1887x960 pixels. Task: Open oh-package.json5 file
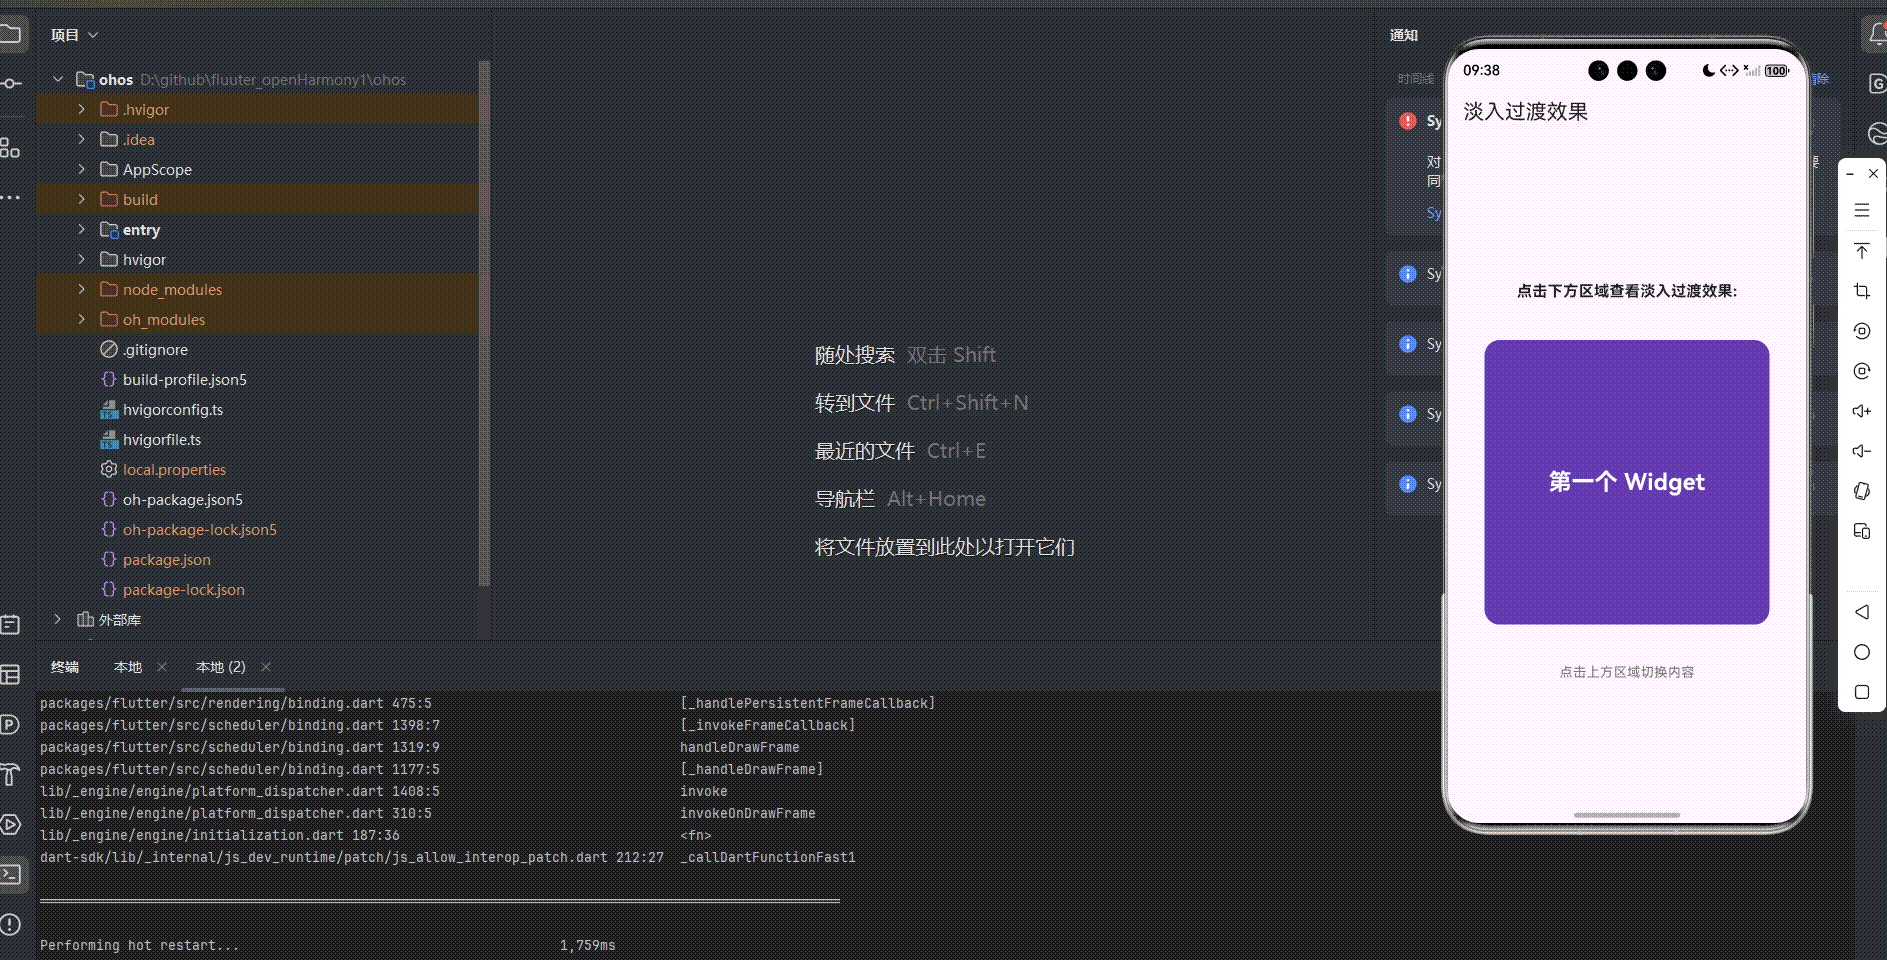click(x=182, y=499)
